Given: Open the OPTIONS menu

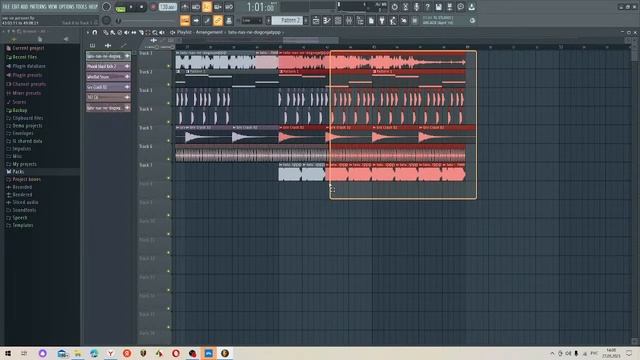Looking at the screenshot, I should [67, 7].
